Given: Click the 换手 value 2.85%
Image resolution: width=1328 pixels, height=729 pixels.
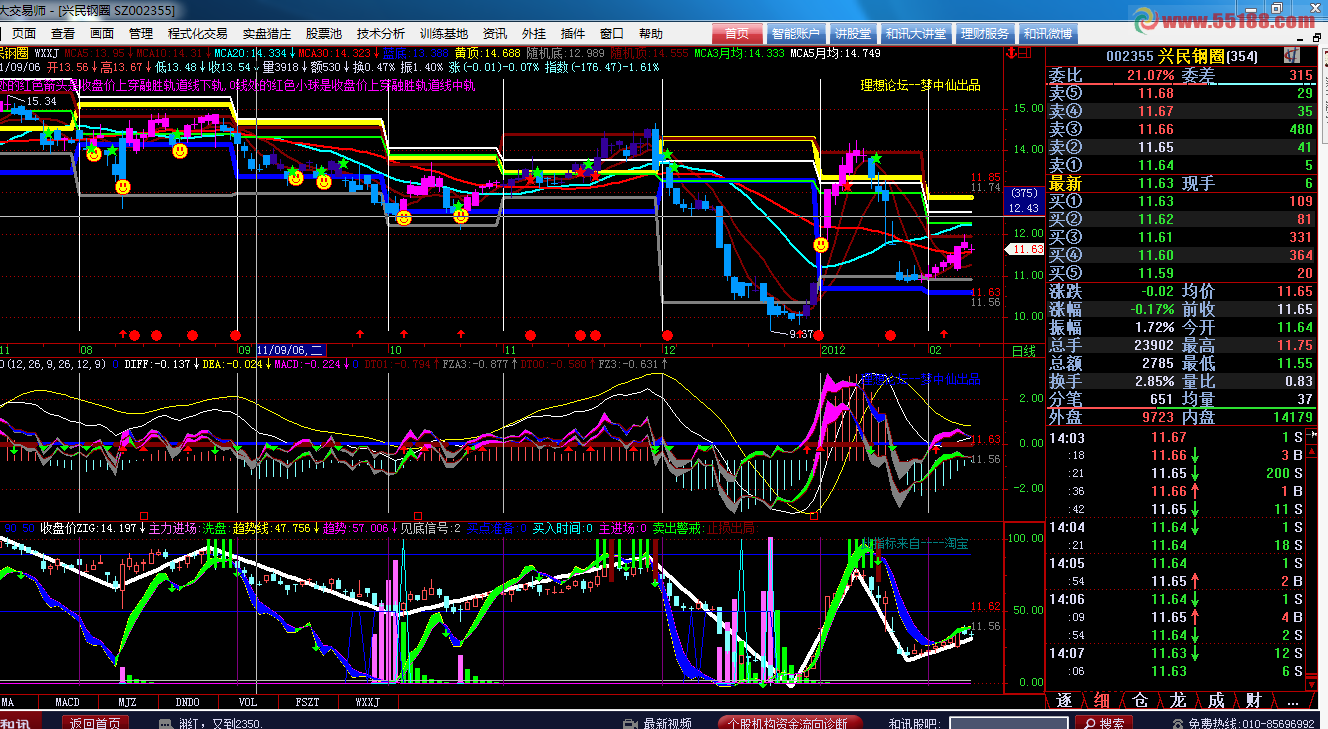Looking at the screenshot, I should coord(1155,381).
